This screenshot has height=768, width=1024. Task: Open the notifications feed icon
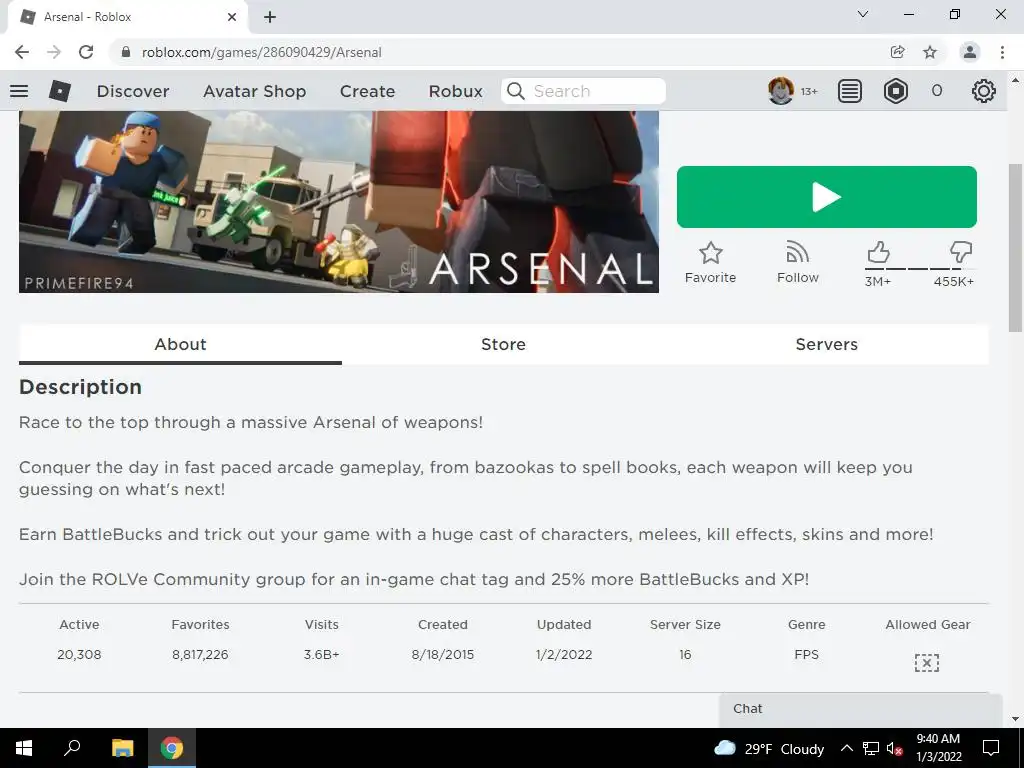850,91
